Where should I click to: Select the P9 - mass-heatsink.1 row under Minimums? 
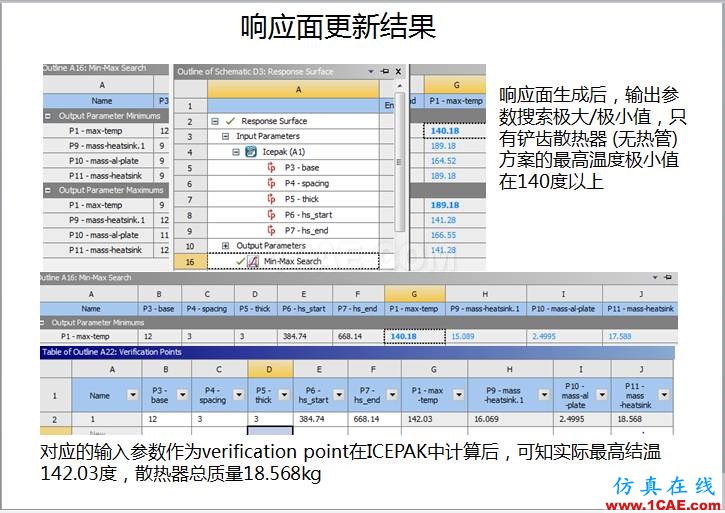click(x=106, y=146)
